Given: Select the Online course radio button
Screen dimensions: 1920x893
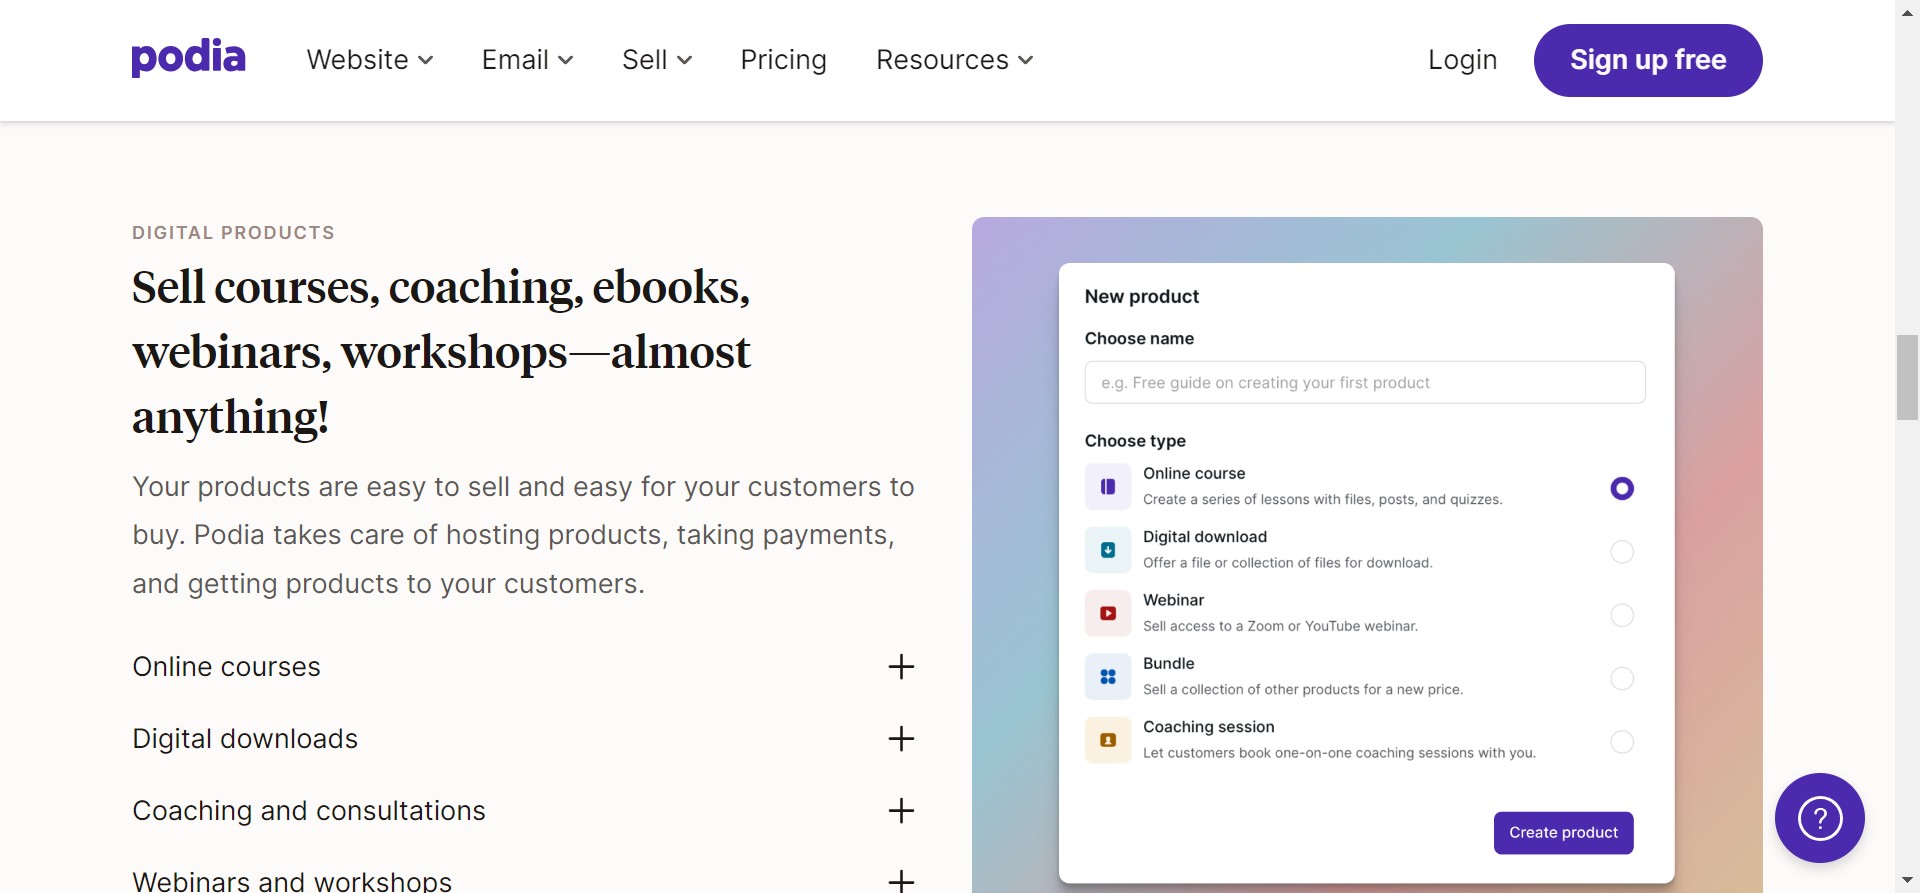Looking at the screenshot, I should 1622,488.
